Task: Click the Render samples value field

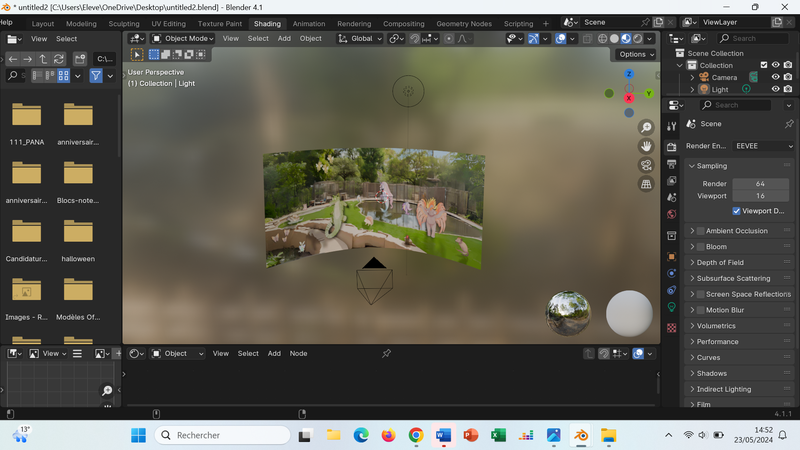Action: (760, 184)
